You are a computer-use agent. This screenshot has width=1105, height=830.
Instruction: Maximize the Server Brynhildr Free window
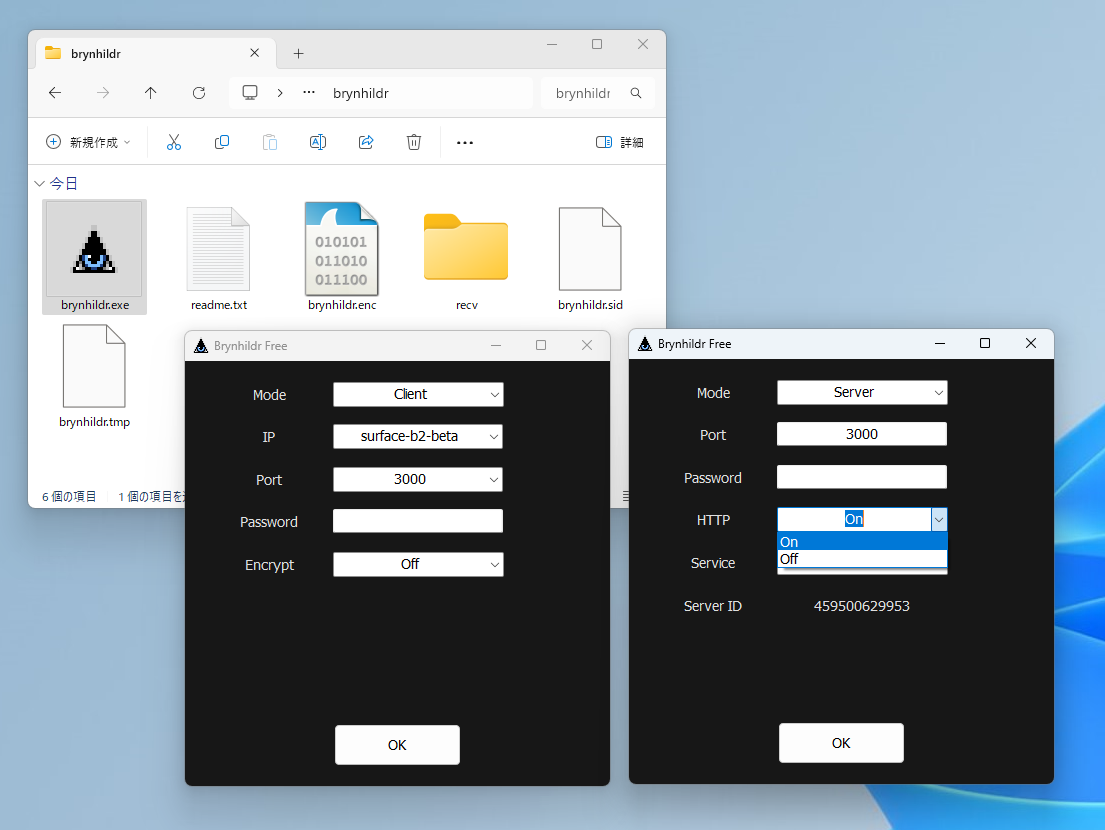point(985,343)
